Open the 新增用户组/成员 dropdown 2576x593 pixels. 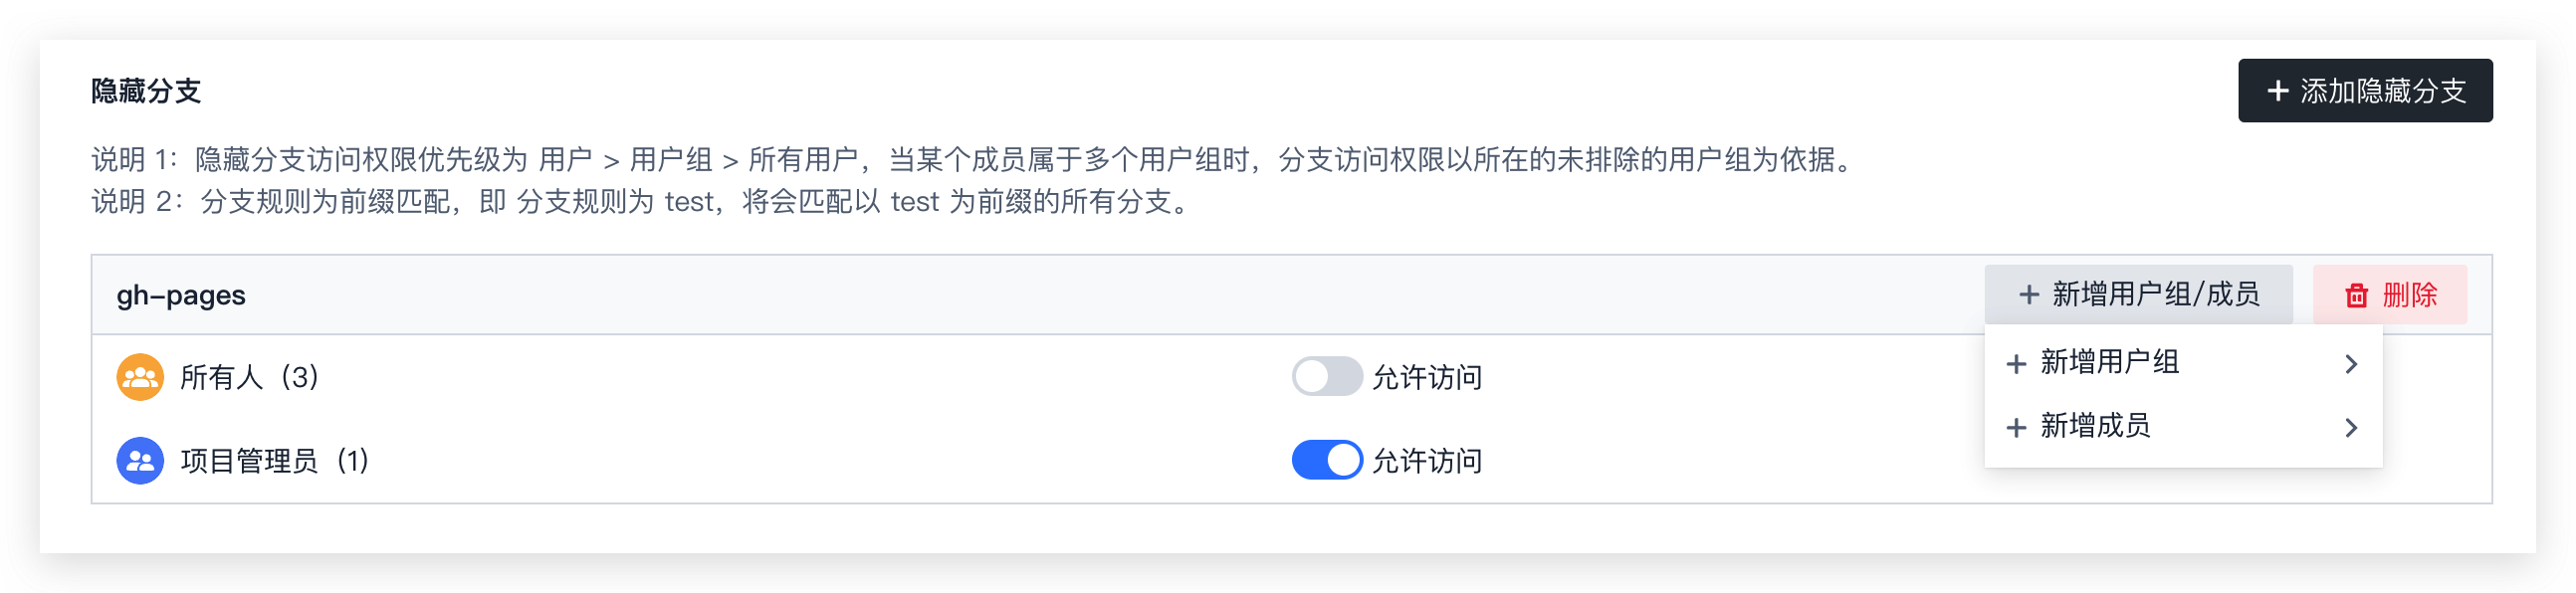2138,295
